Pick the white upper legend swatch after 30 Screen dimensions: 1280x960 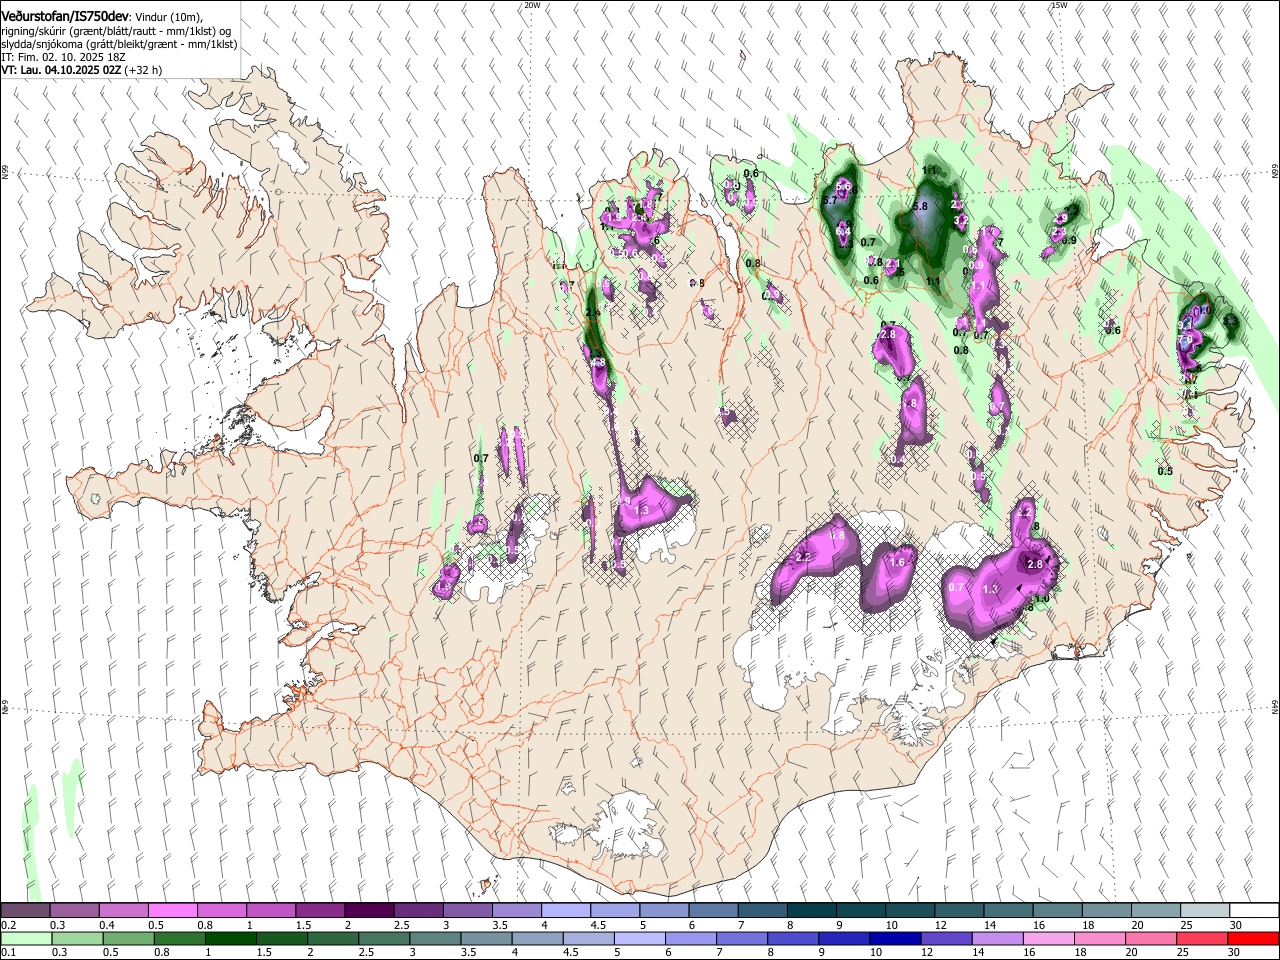click(1255, 911)
